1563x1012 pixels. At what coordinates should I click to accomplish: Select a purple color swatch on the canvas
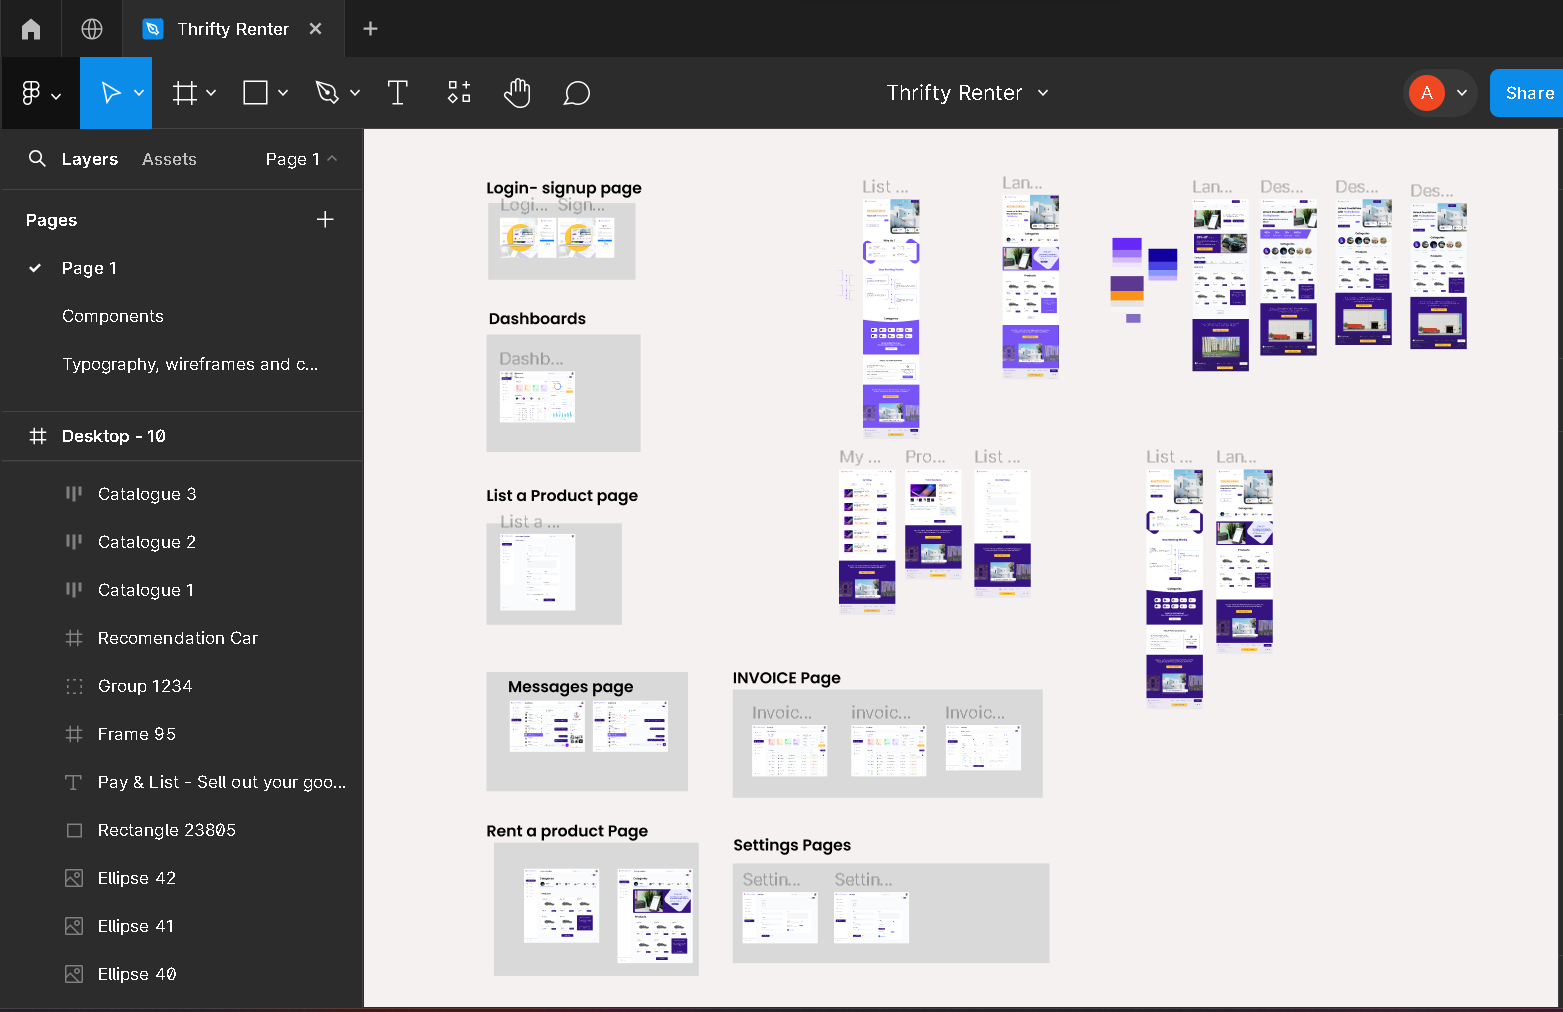pos(1128,245)
